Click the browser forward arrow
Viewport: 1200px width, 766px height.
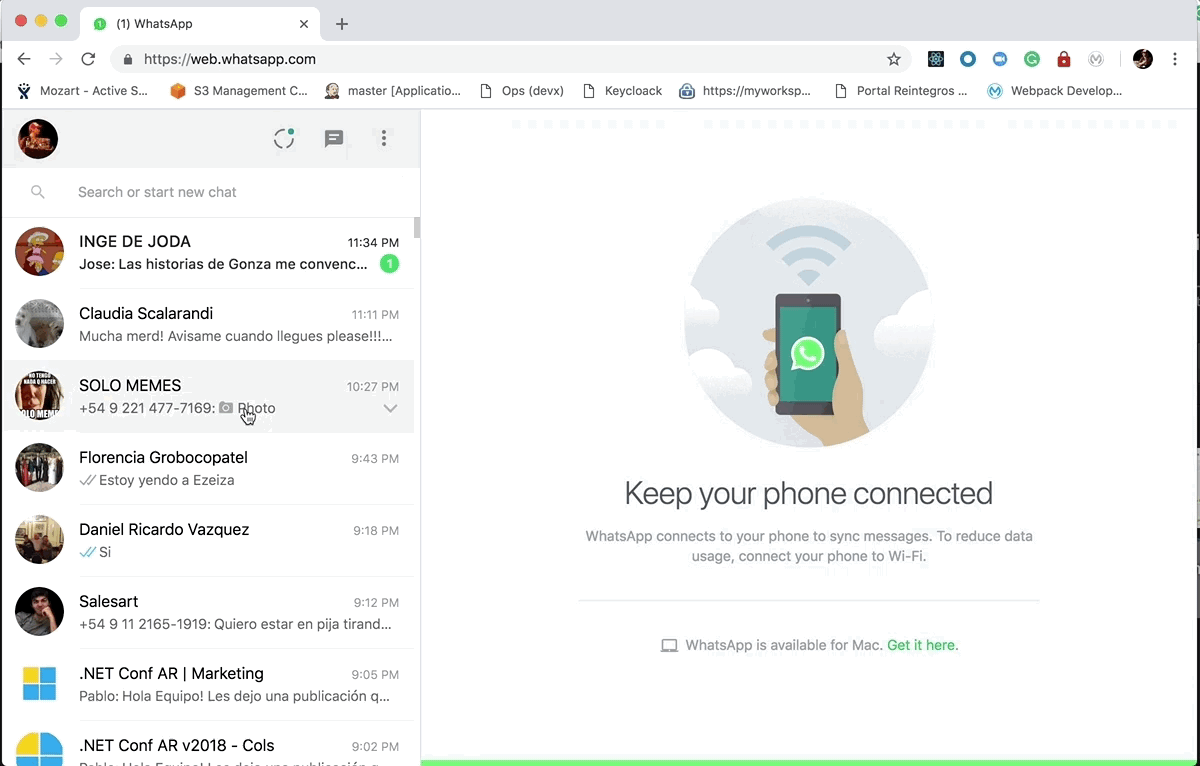[56, 59]
